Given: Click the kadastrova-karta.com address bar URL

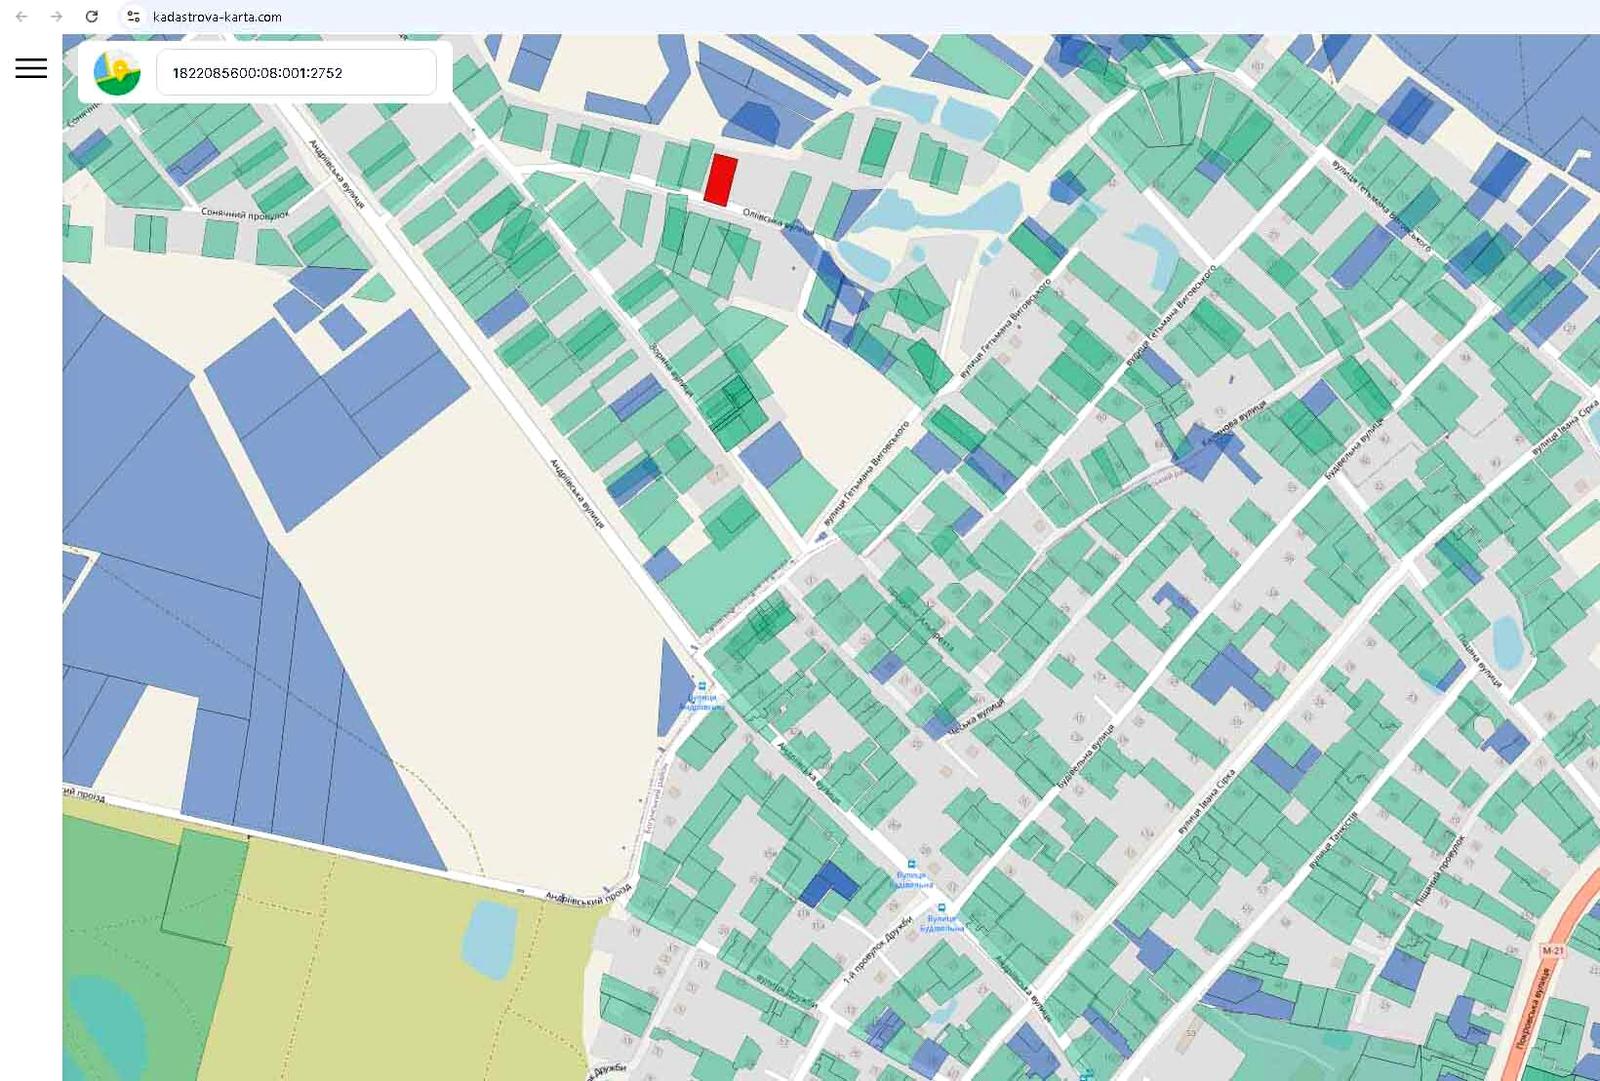Looking at the screenshot, I should click(217, 16).
